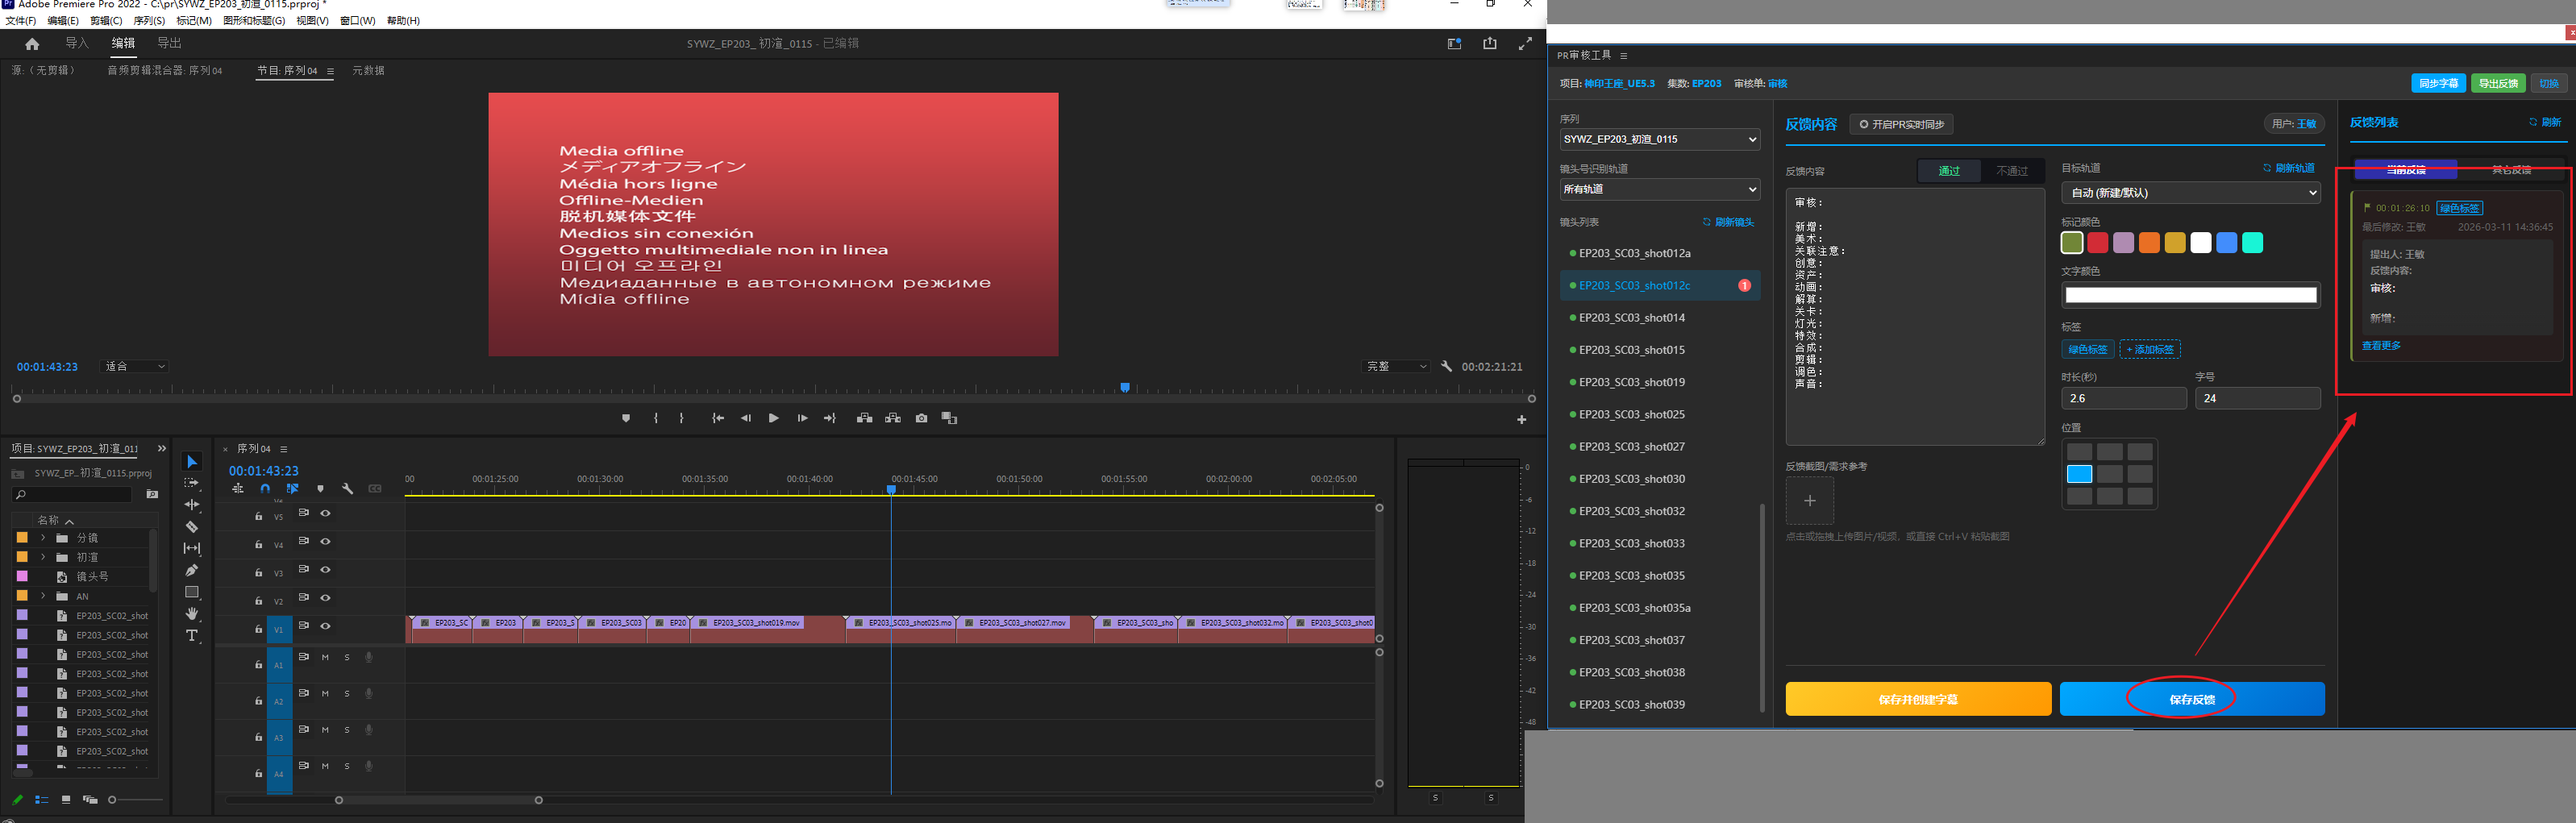Image resolution: width=2576 pixels, height=823 pixels.
Task: Select shot EP203_SC03_shot014 in the list
Action: pyautogui.click(x=1631, y=318)
